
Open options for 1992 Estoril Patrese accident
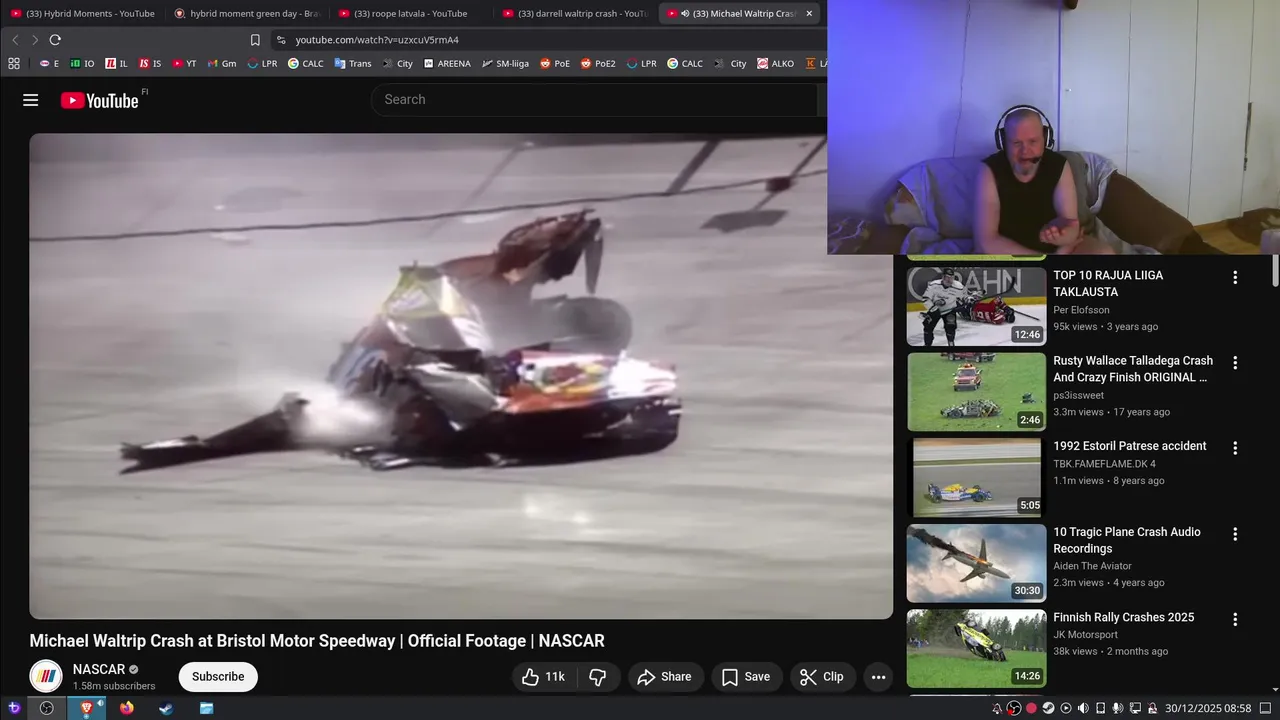[1235, 448]
